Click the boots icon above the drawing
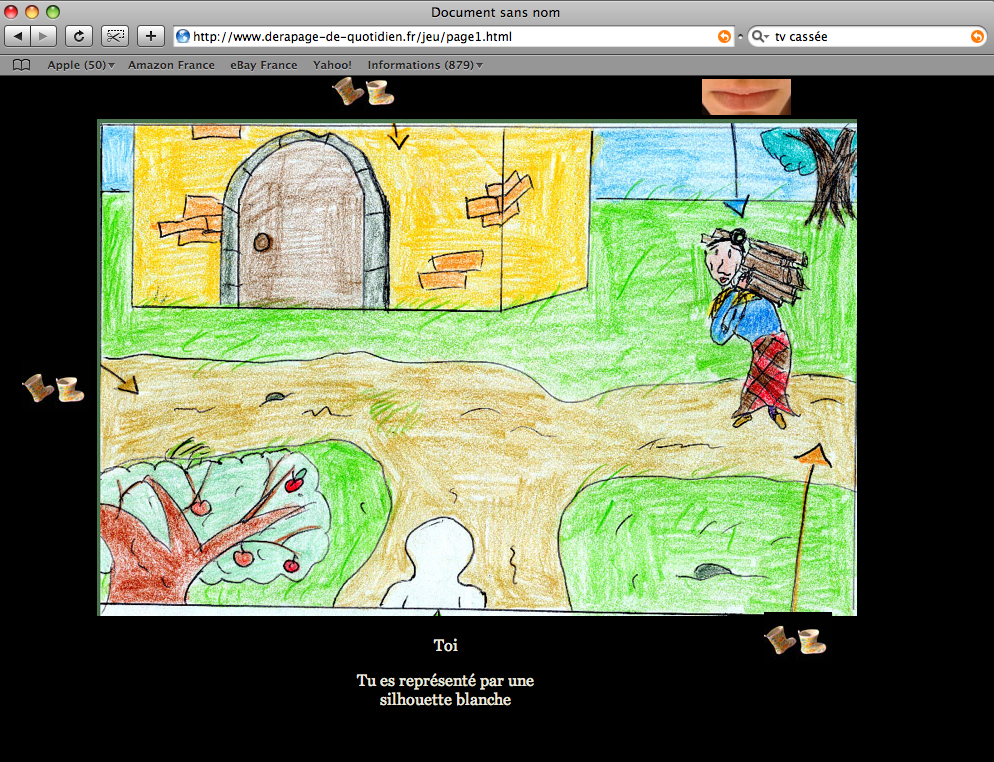Viewport: 994px width, 762px height. pos(363,92)
